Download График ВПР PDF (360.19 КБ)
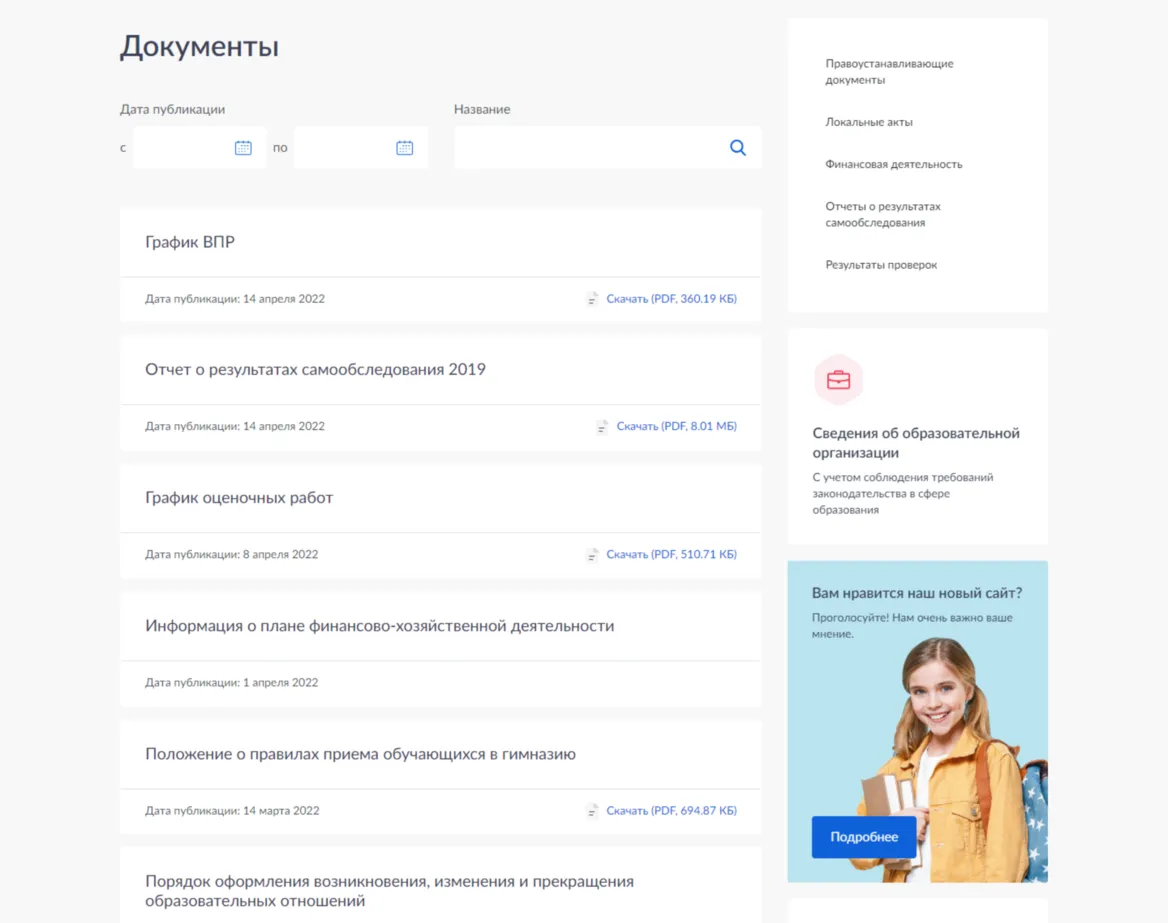This screenshot has width=1168, height=923. pos(671,299)
